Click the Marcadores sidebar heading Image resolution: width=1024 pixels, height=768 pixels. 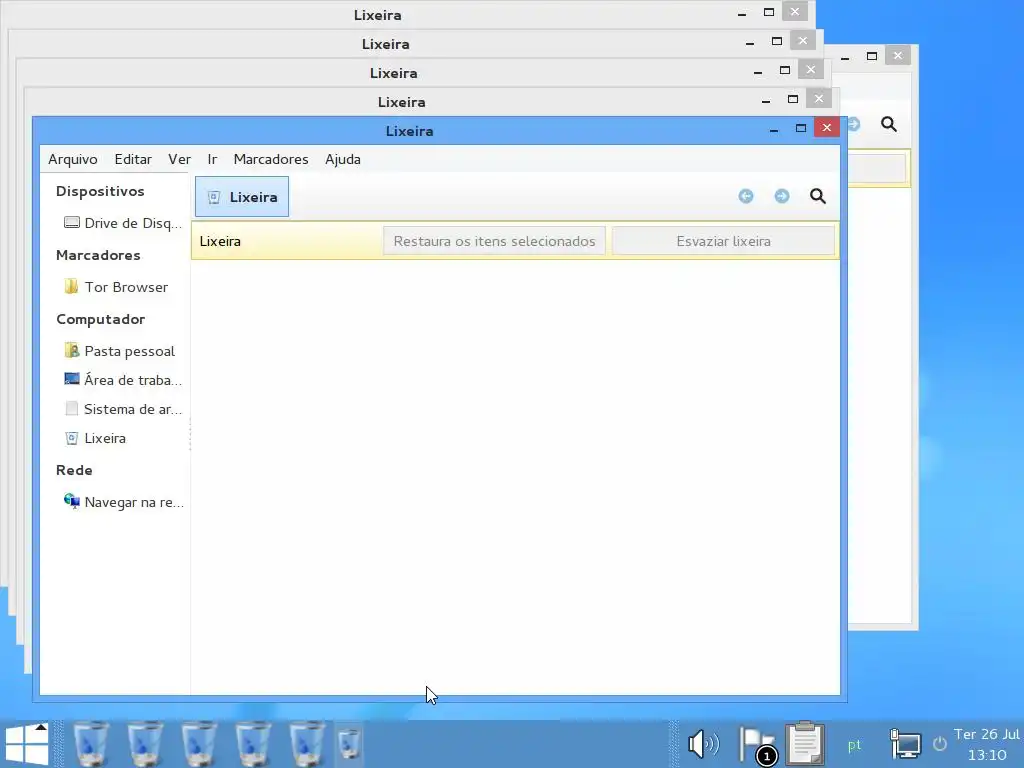(x=98, y=255)
